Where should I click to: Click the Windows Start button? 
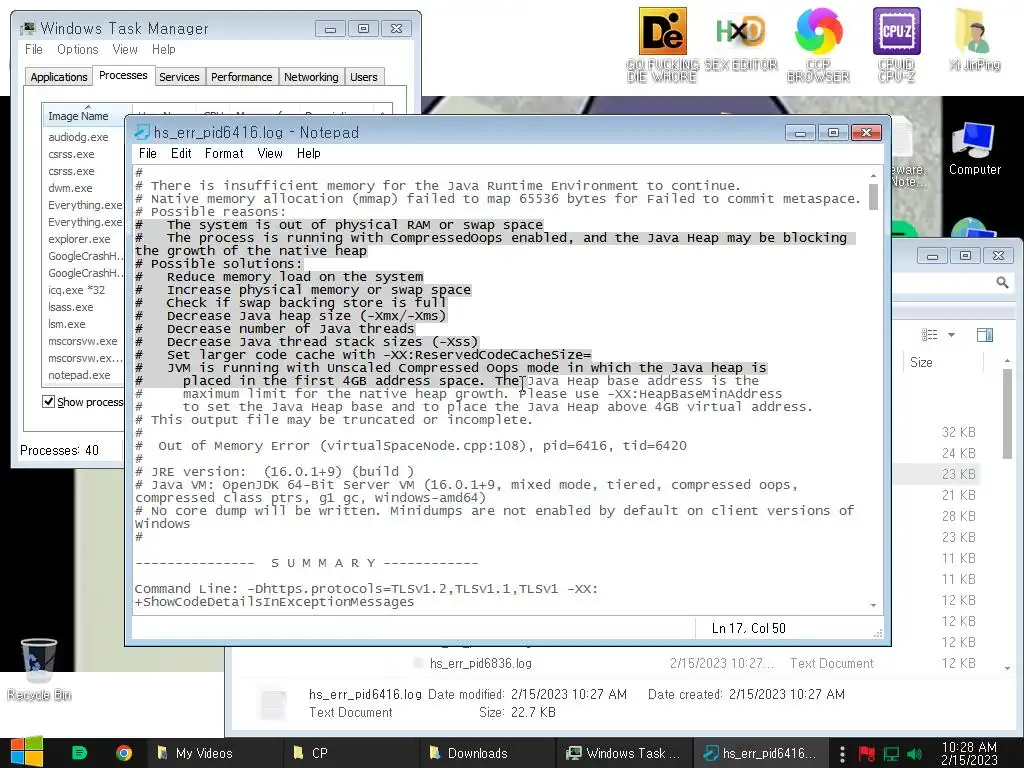[x=27, y=752]
